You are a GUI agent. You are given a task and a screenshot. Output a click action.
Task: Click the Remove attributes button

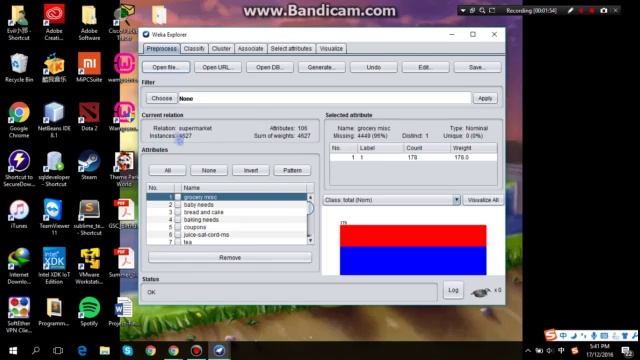(x=230, y=258)
